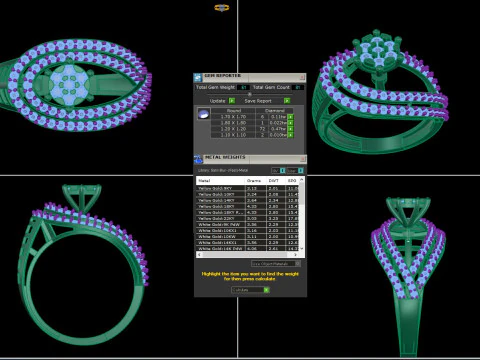Viewport: 480px width, 360px height.
Task: Click the green Save Report button
Action: [x=286, y=101]
